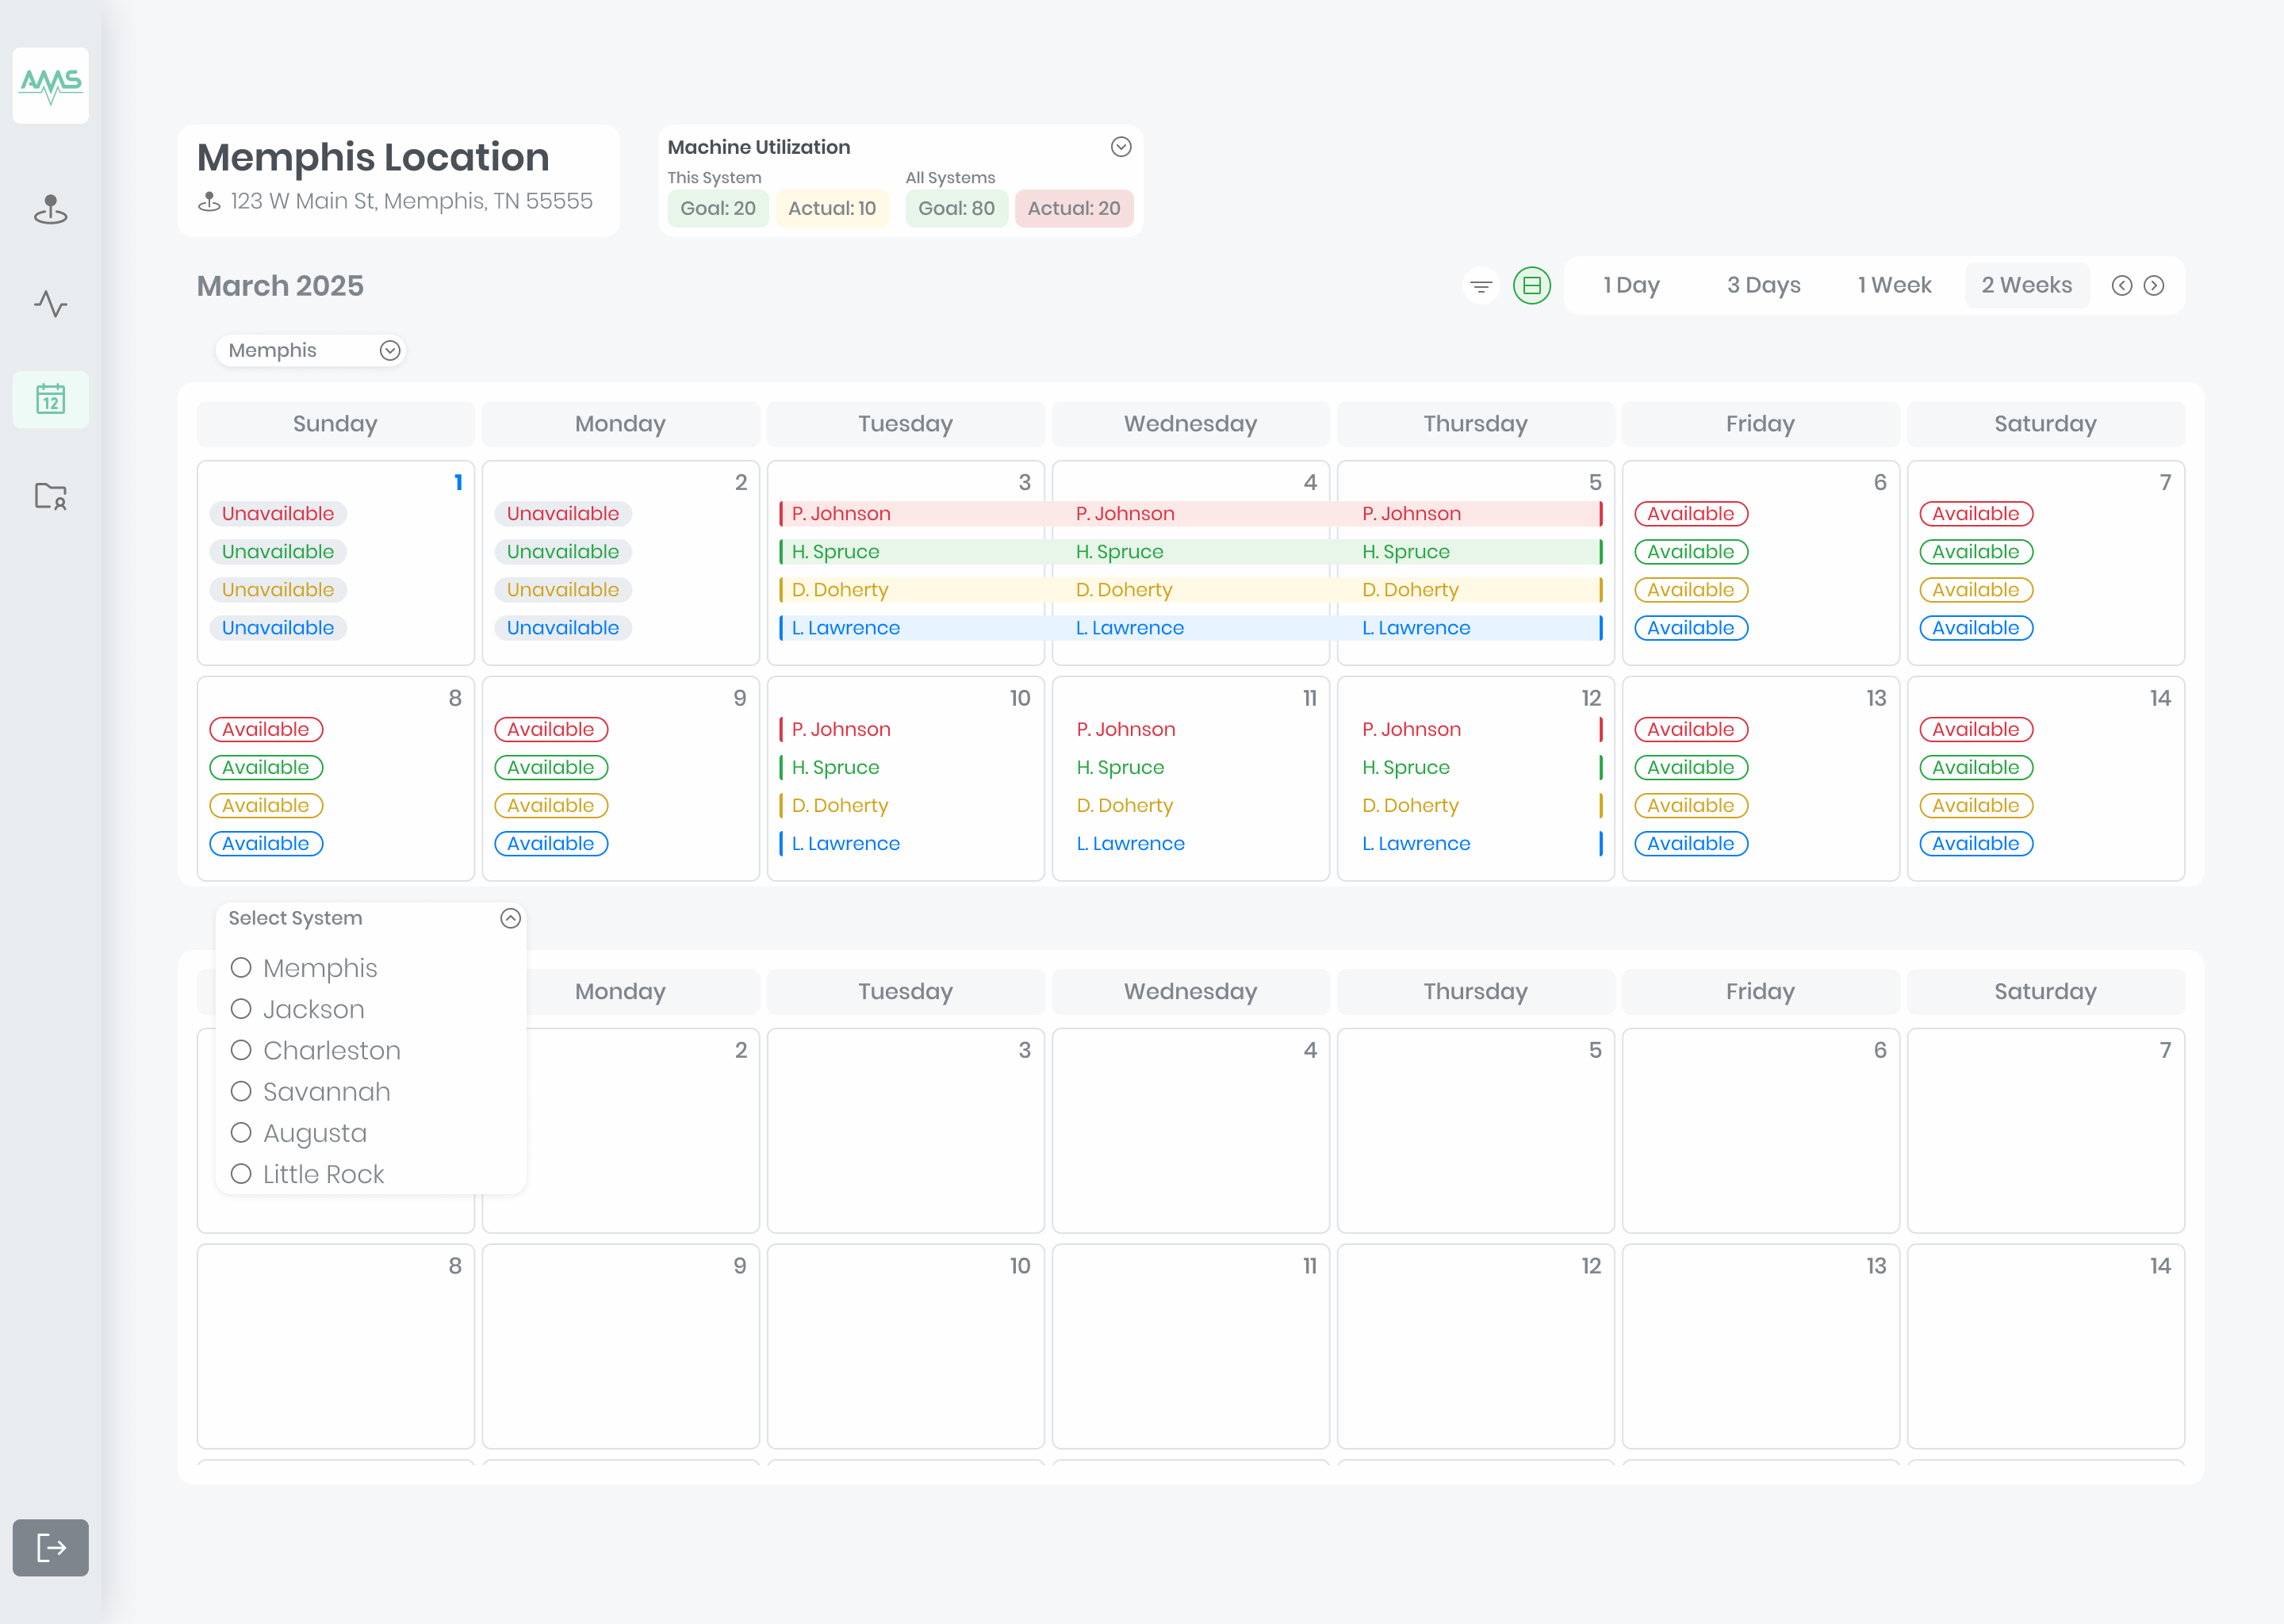The width and height of the screenshot is (2284, 1624).
Task: Select the Savannah radio option
Action: 241,1091
